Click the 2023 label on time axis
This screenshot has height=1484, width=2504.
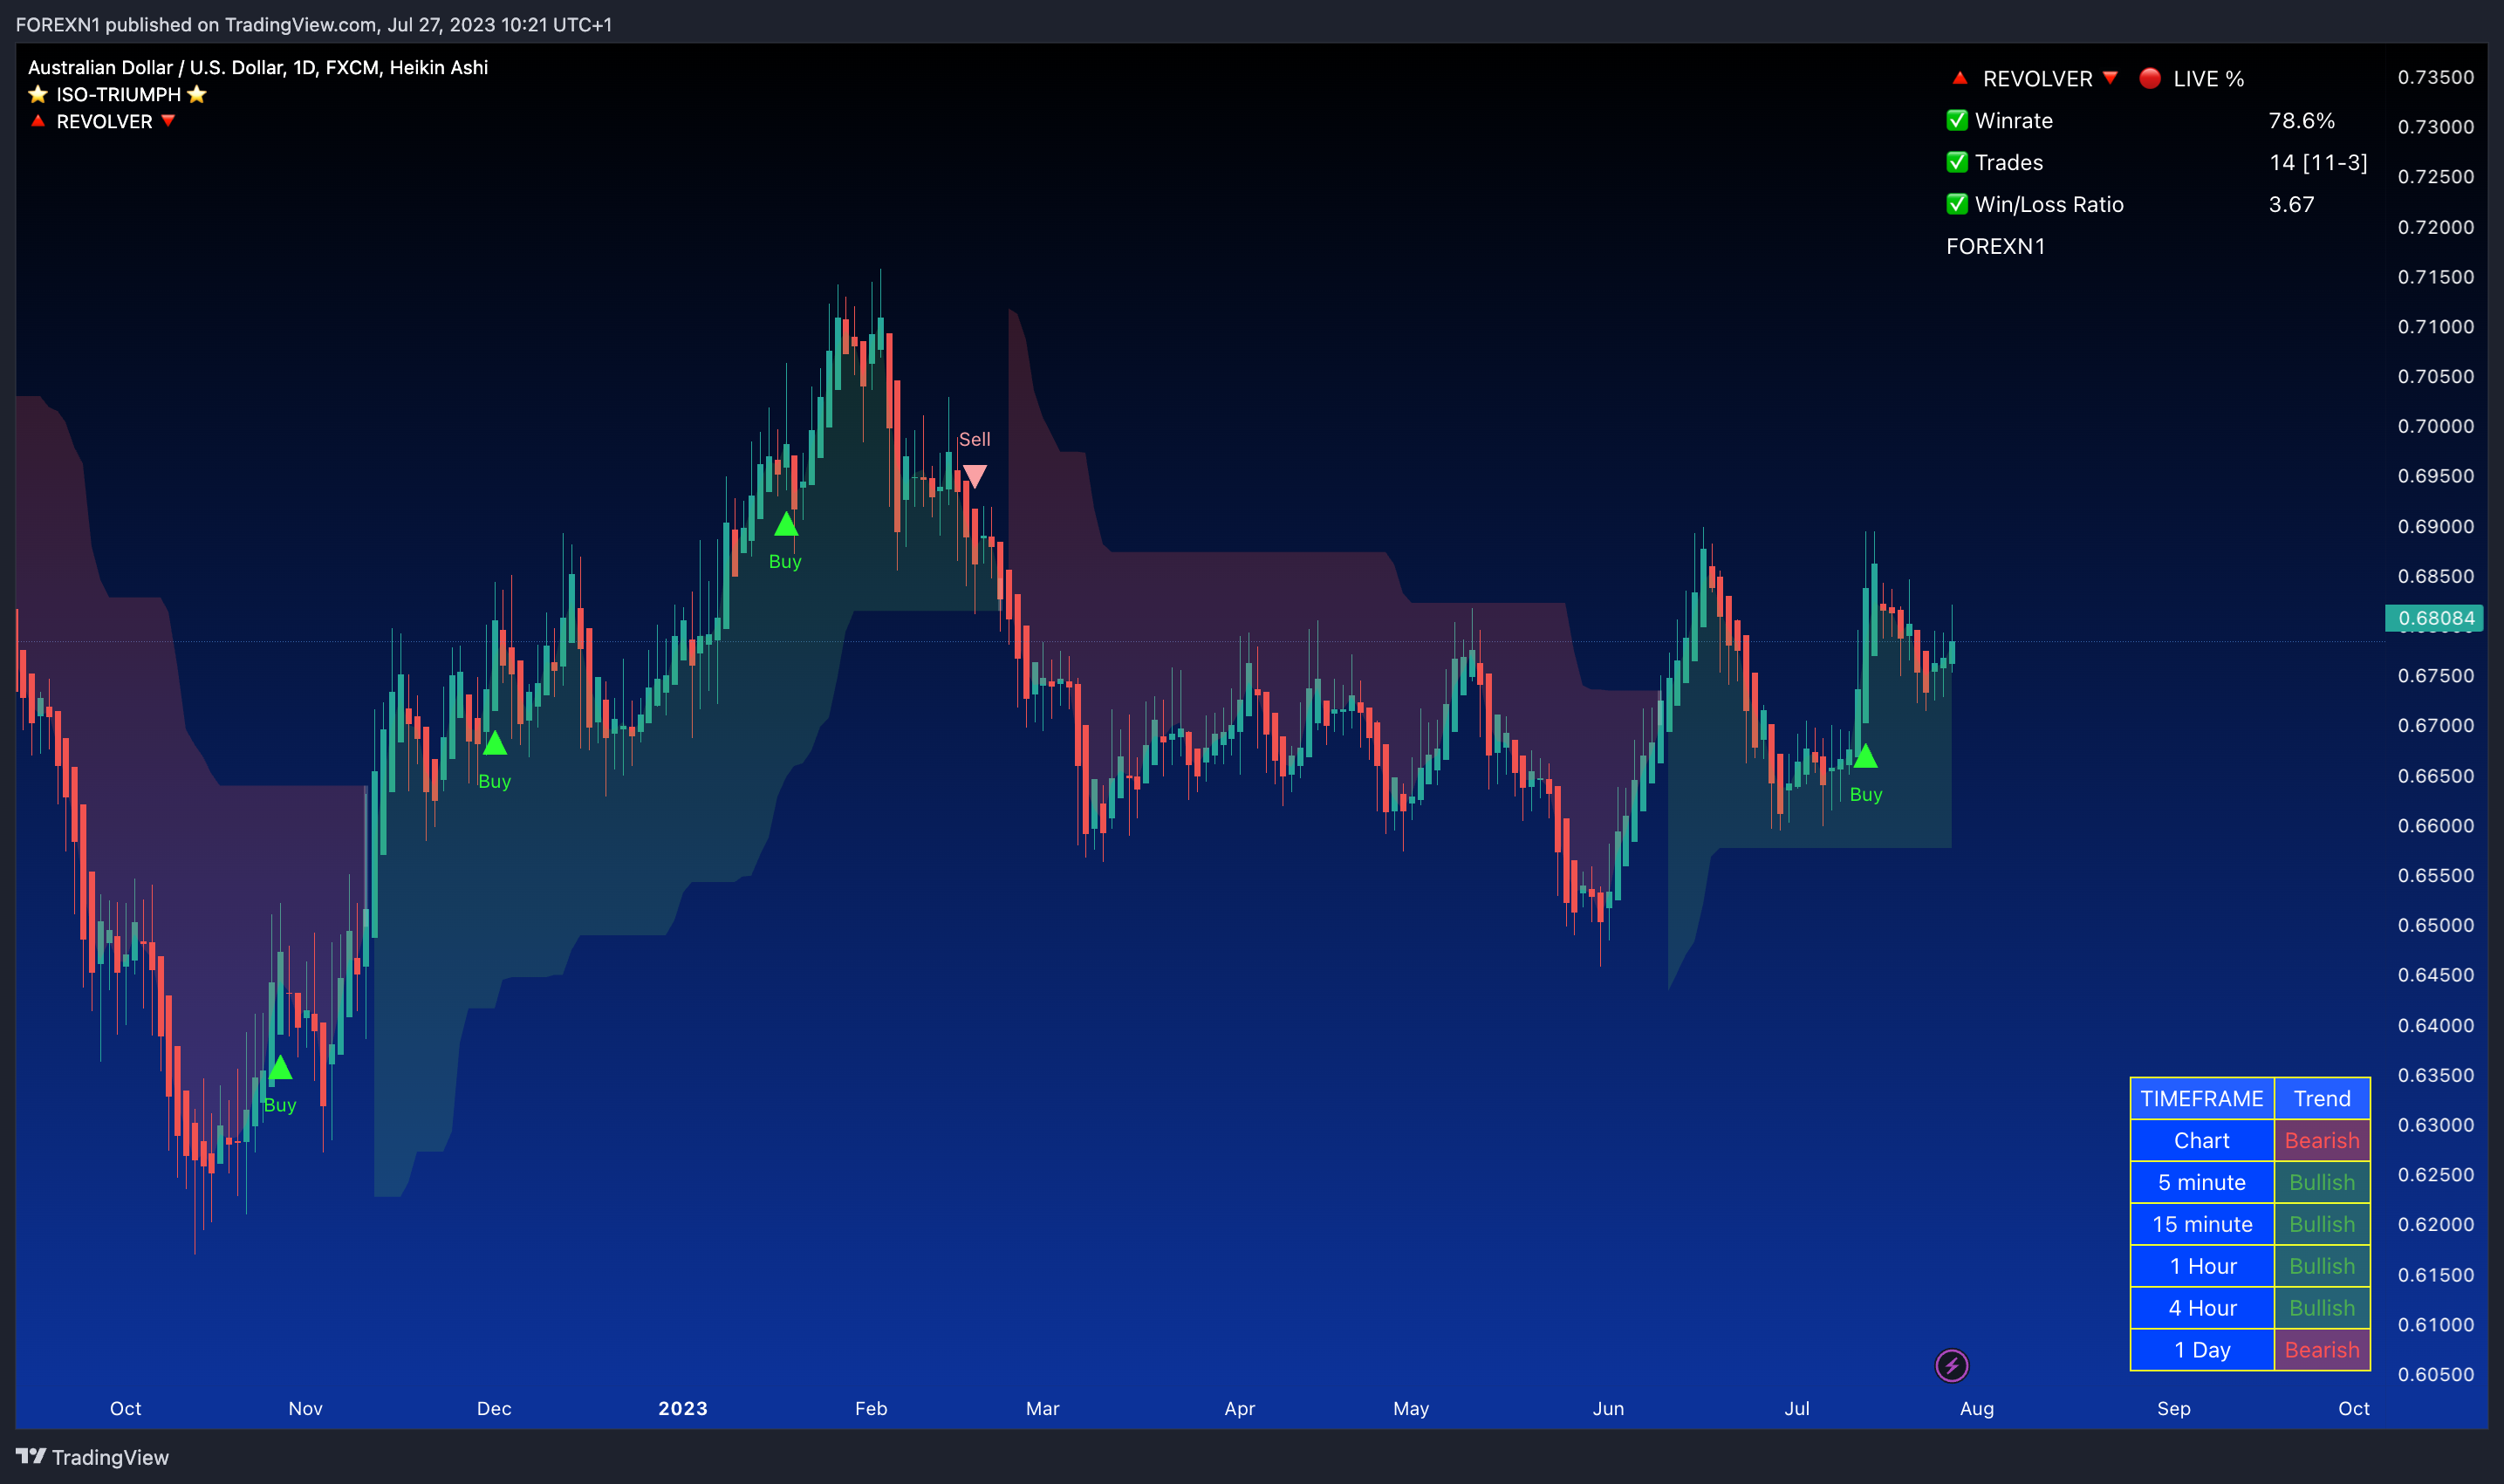pos(683,1408)
